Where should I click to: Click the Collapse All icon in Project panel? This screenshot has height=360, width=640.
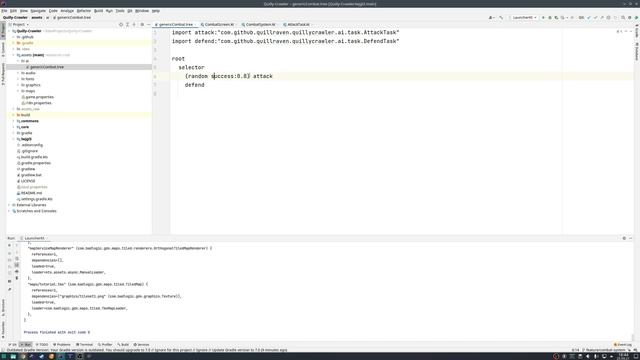[x=134, y=24]
